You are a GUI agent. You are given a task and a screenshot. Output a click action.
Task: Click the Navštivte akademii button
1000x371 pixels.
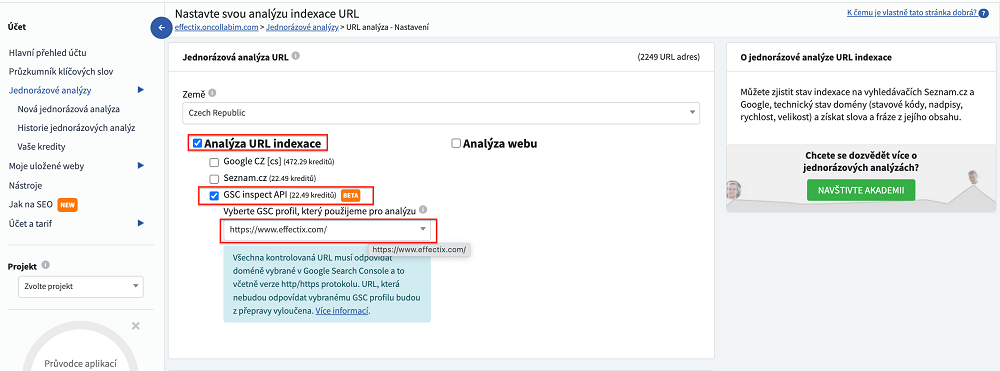click(x=860, y=190)
